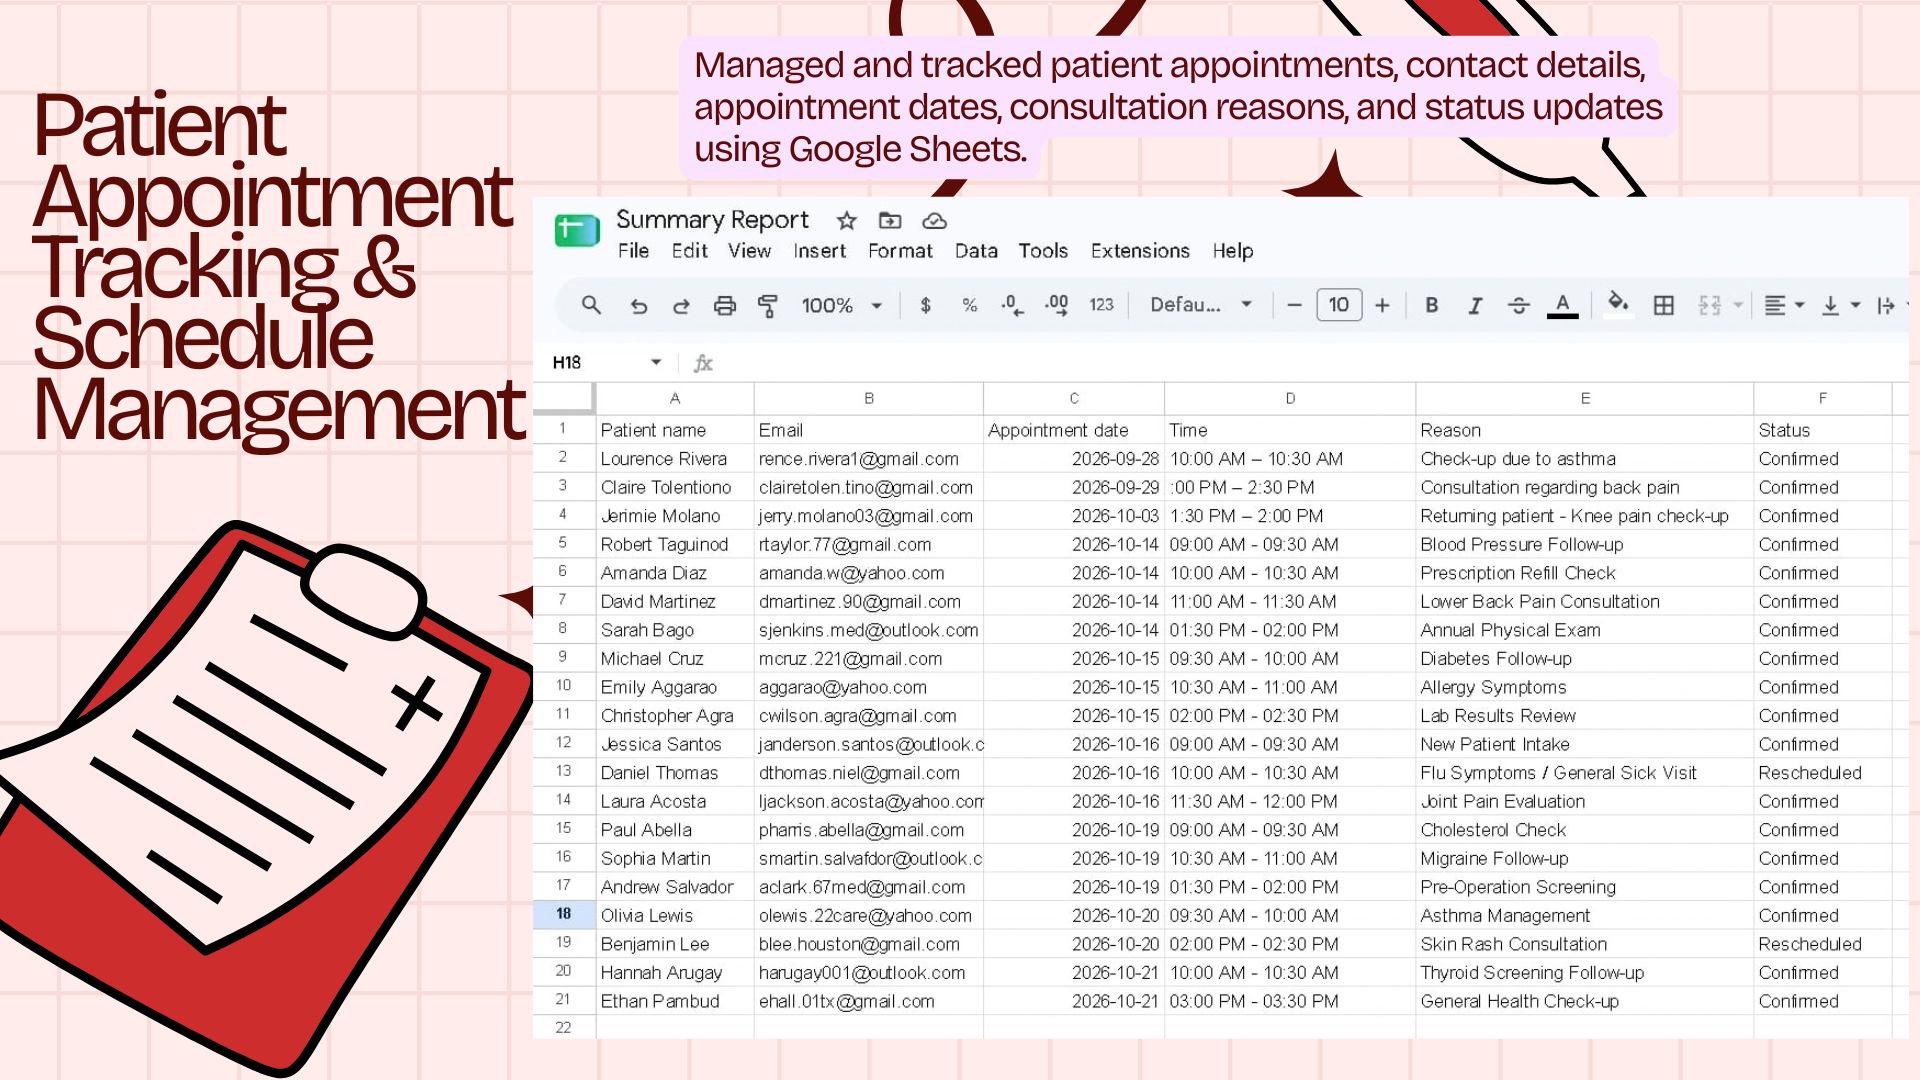Screen dimensions: 1920x1080
Task: Open the Insert menu
Action: (819, 251)
